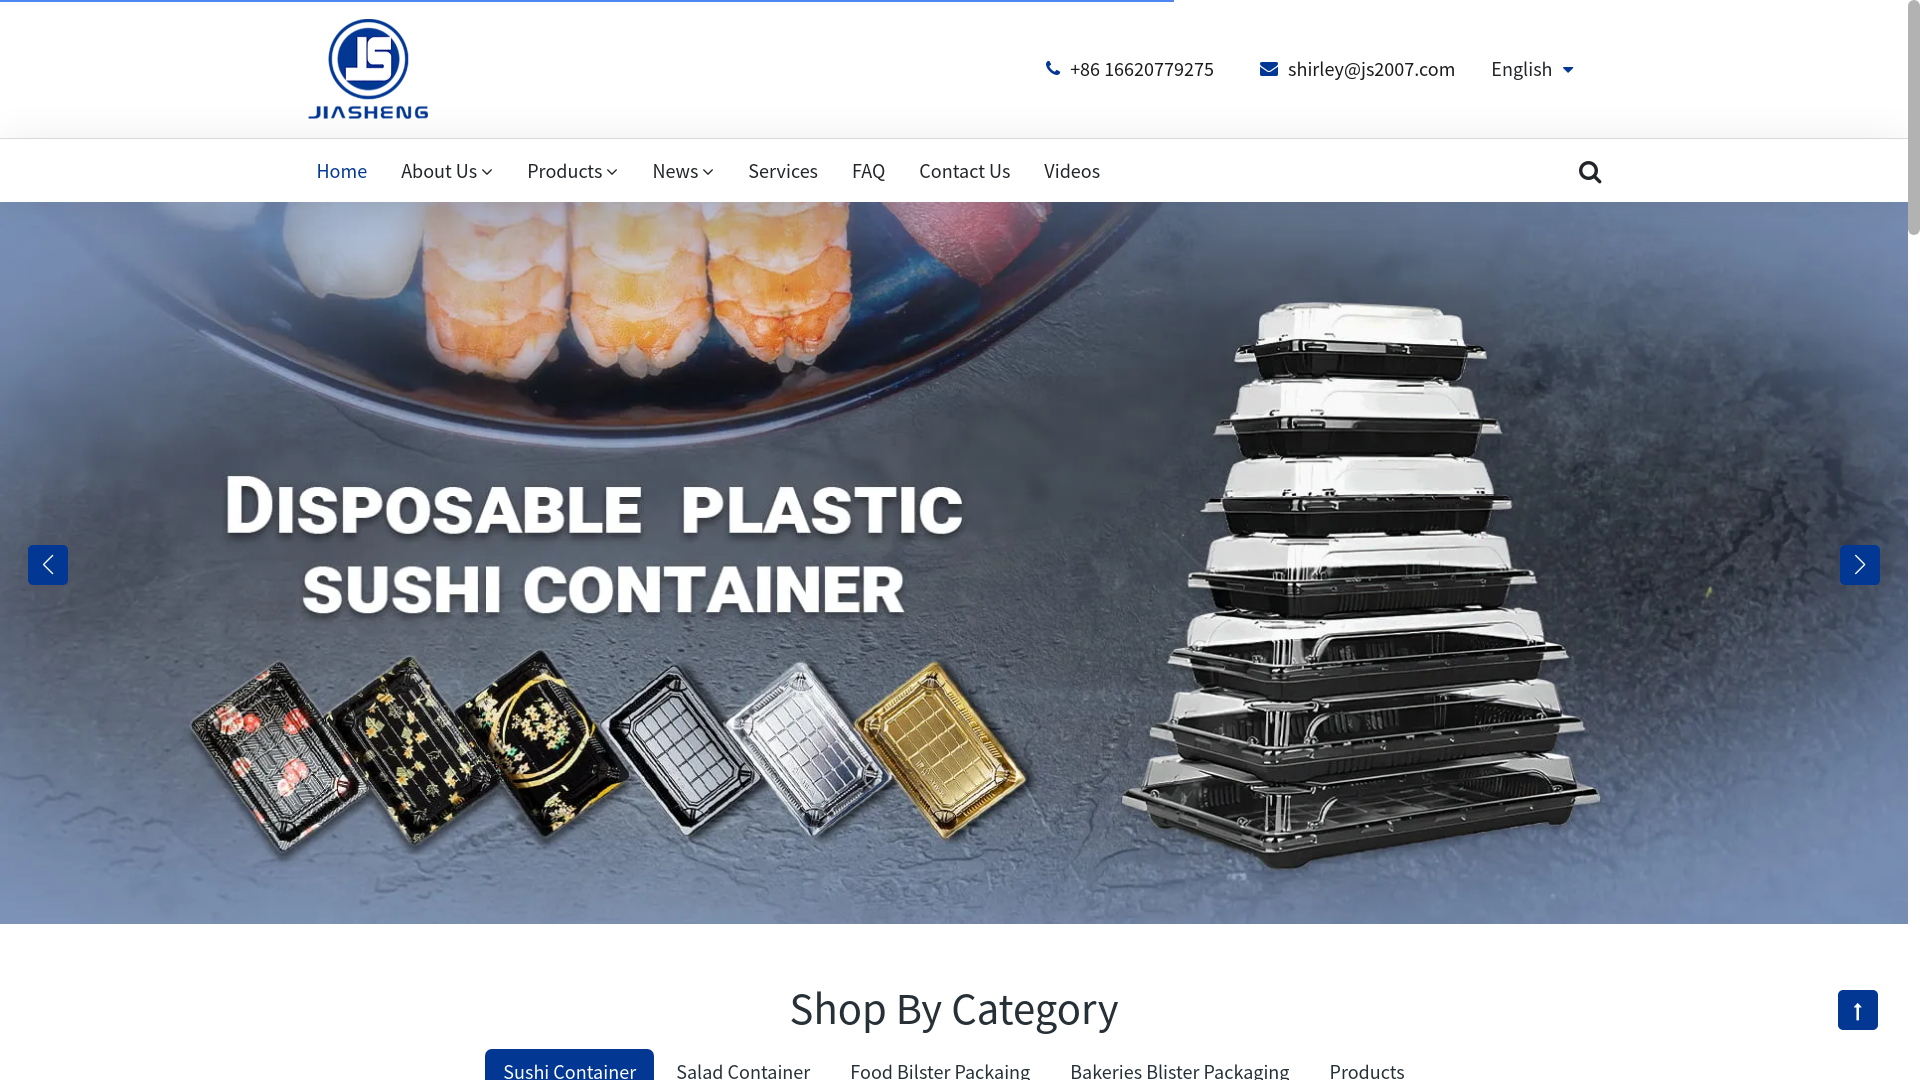This screenshot has width=1920, height=1080.
Task: Expand the English language dropdown
Action: [1532, 69]
